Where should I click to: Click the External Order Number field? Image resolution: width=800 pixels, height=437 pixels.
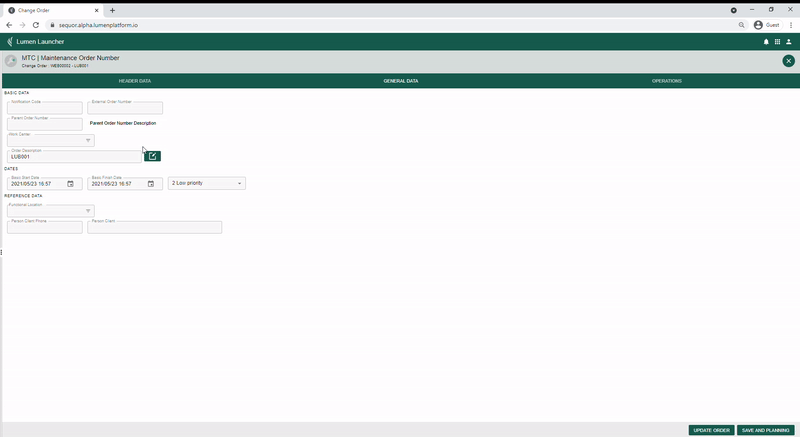click(x=125, y=108)
